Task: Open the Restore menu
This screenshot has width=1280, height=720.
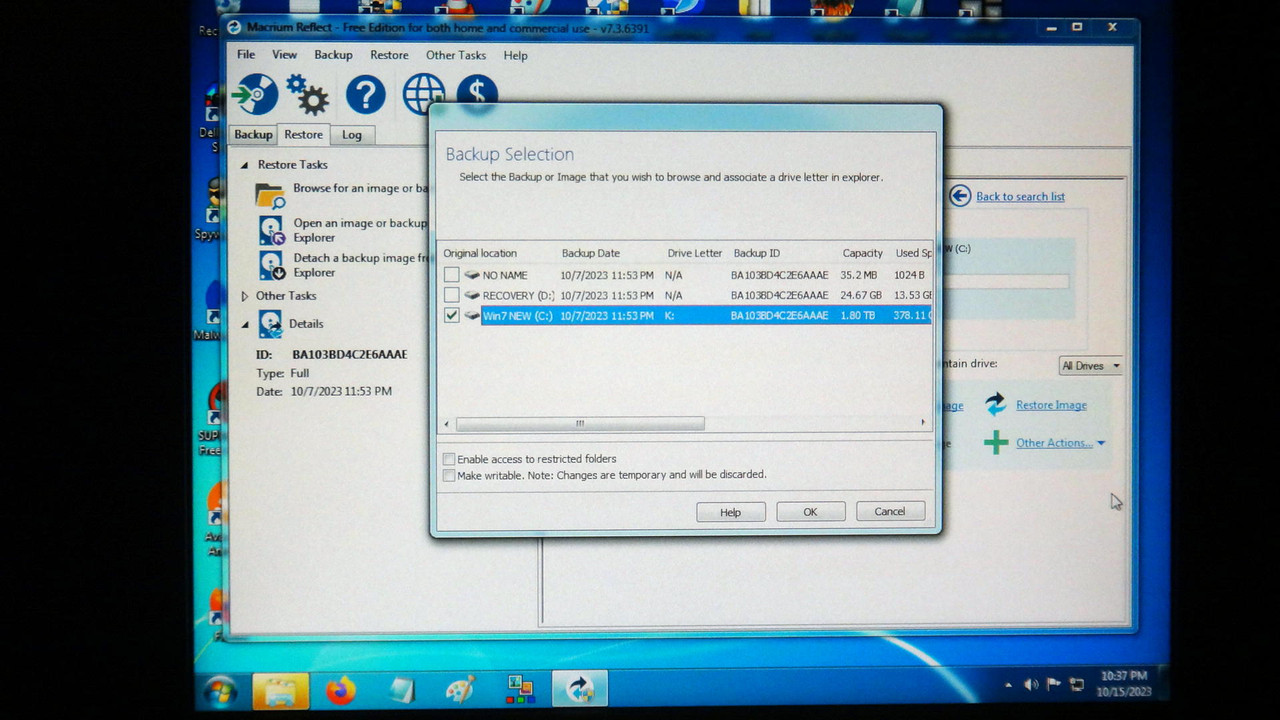Action: tap(389, 55)
